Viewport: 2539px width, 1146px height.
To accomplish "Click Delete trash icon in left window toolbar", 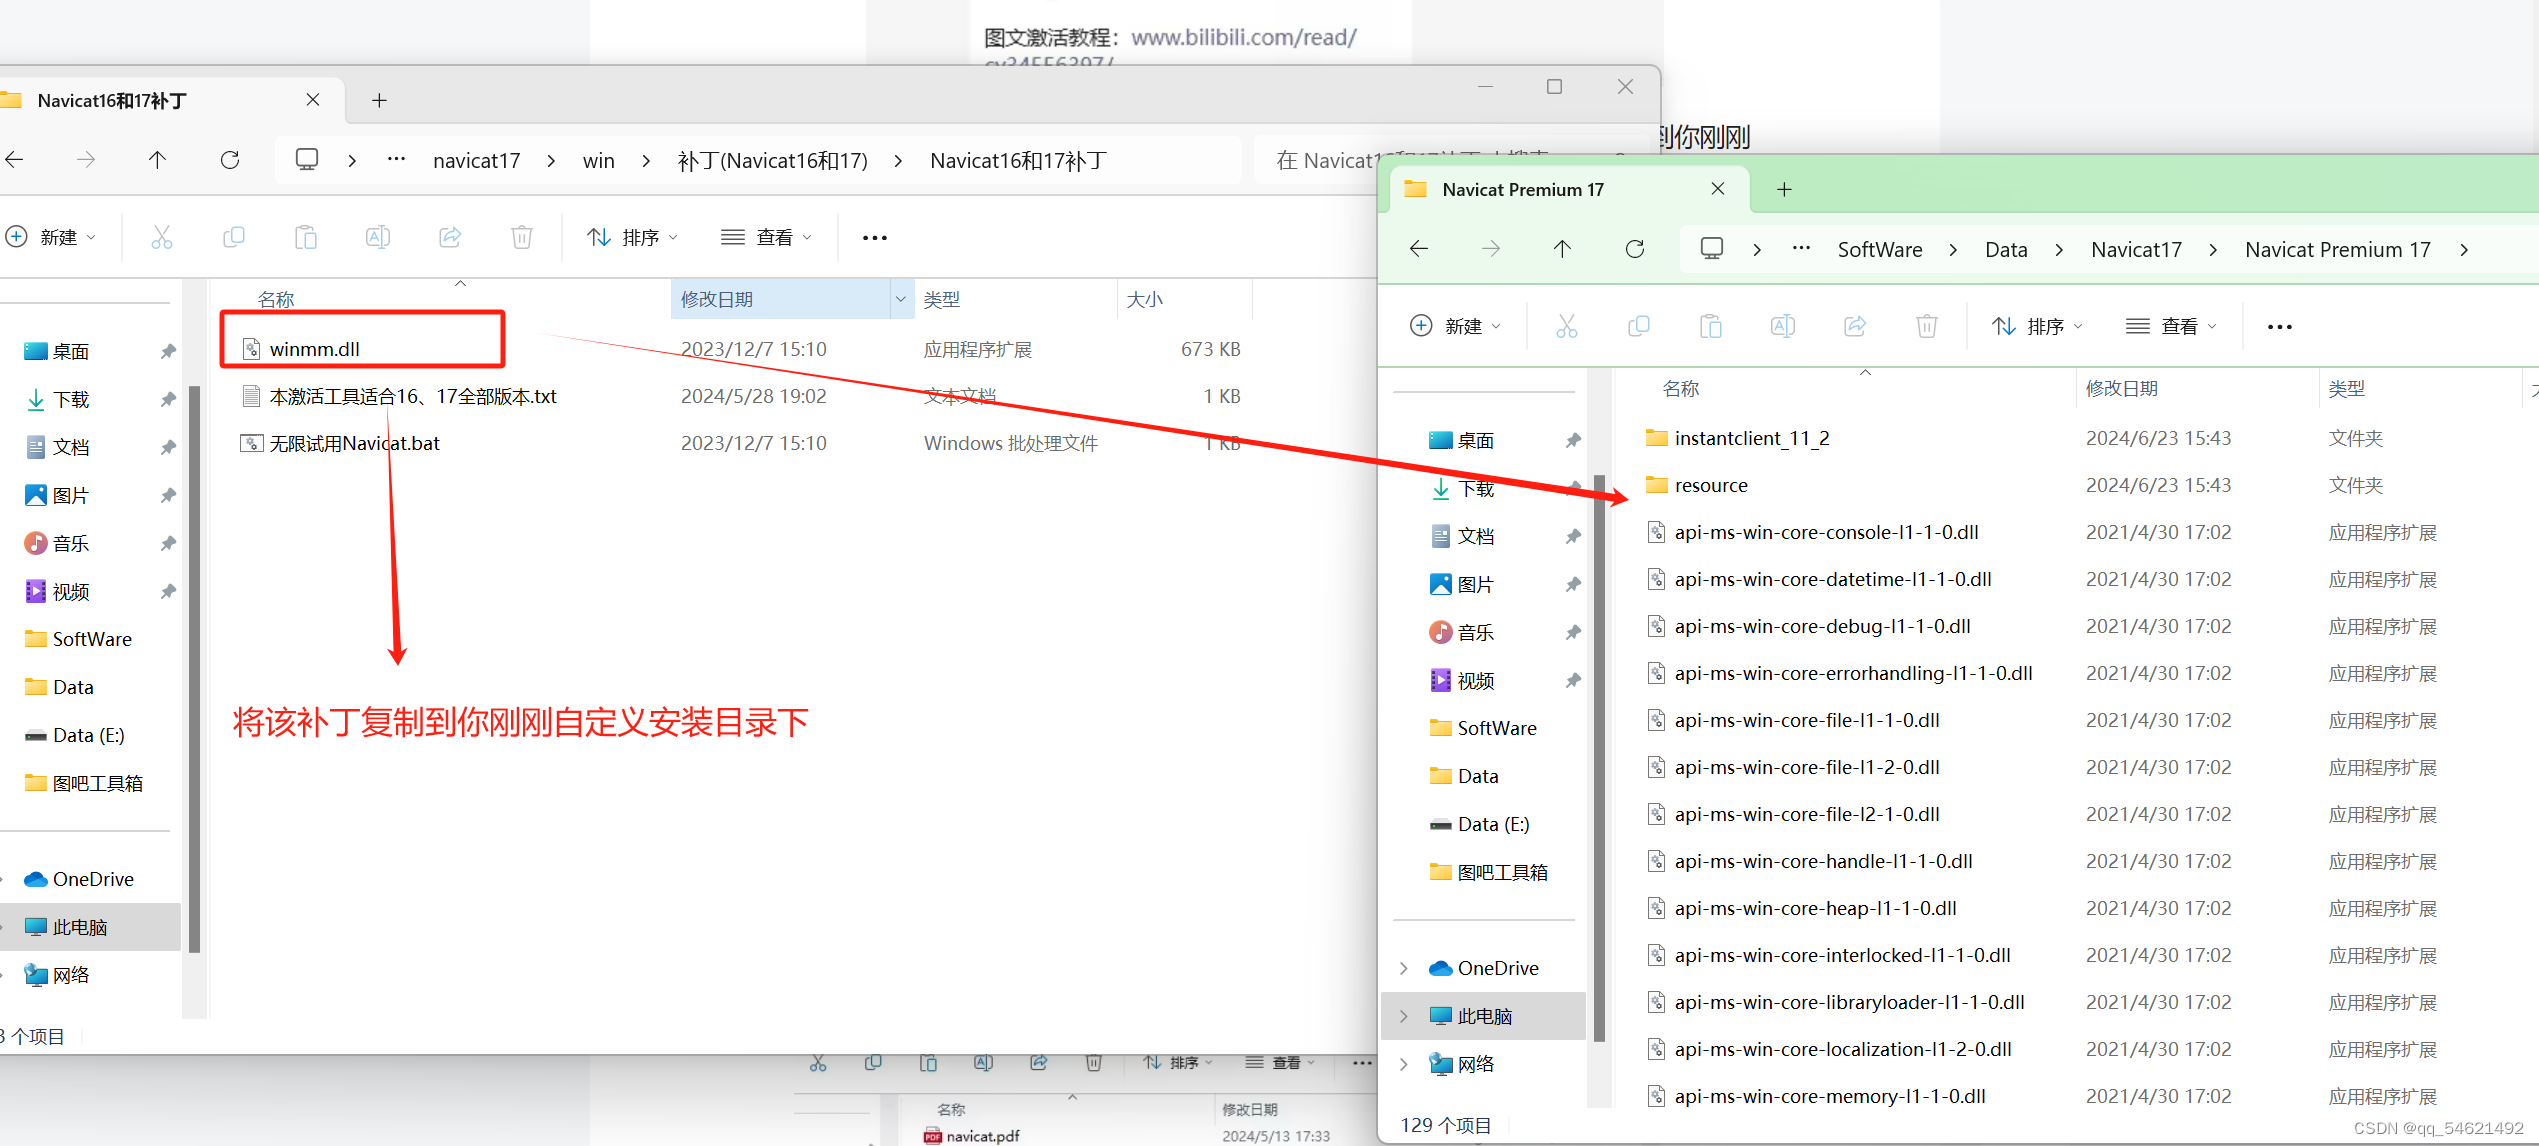I will [x=522, y=237].
